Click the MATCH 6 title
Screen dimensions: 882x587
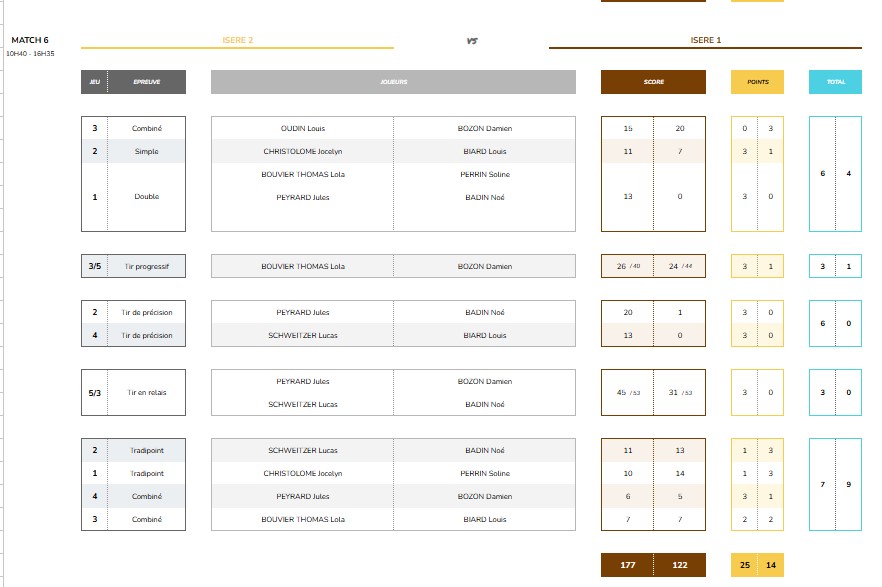30,40
